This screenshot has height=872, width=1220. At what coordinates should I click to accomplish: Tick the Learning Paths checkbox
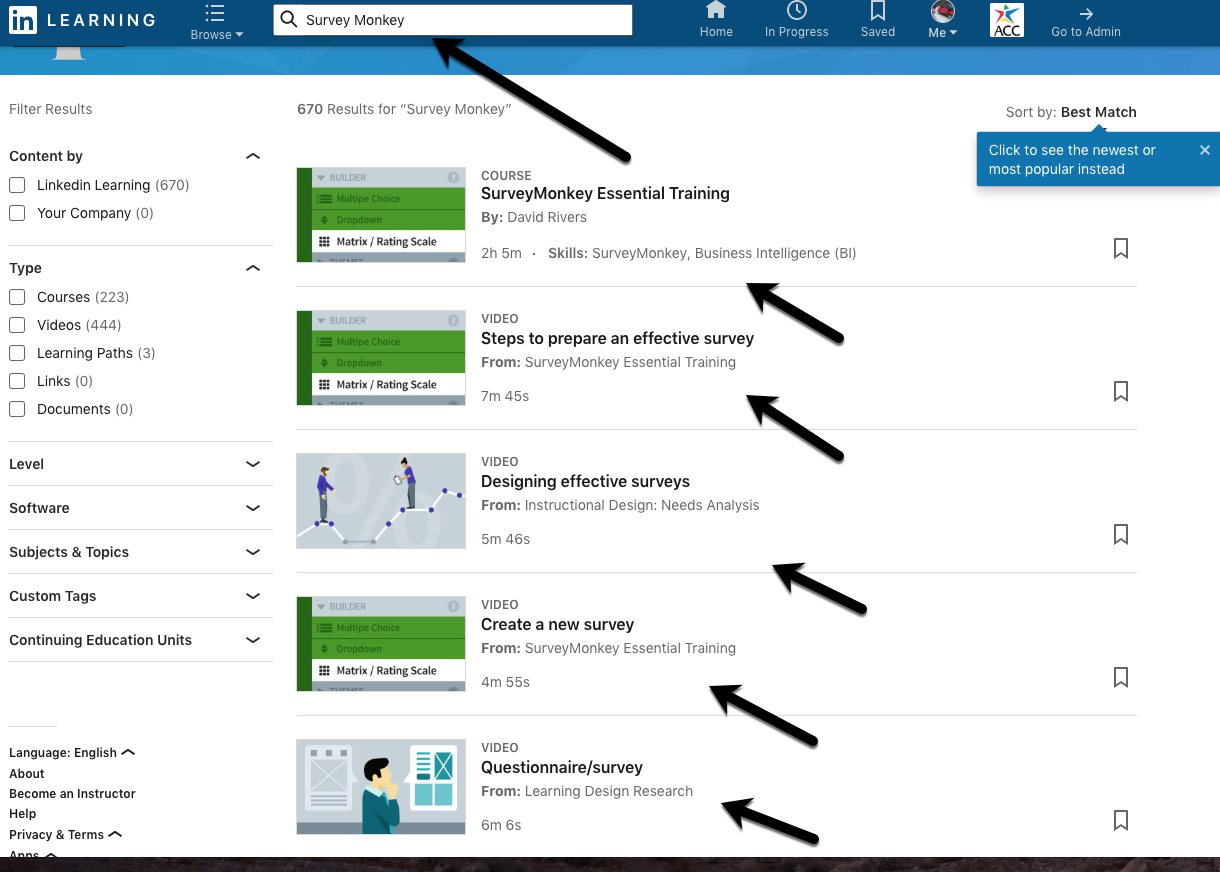(17, 353)
